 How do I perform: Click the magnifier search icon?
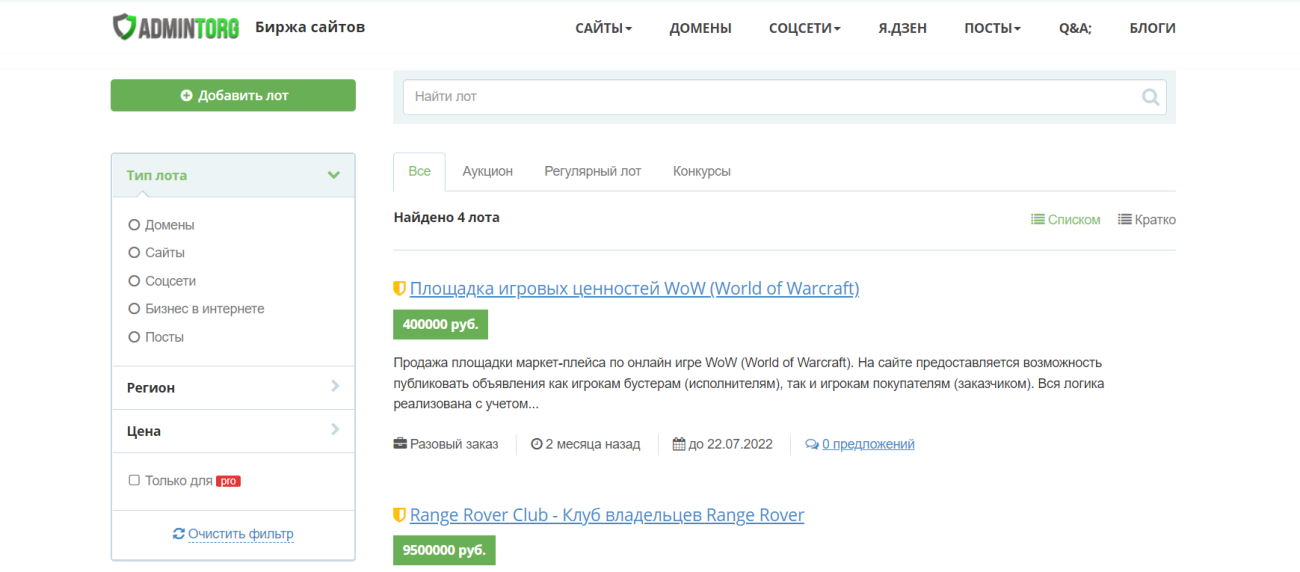pyautogui.click(x=1150, y=97)
